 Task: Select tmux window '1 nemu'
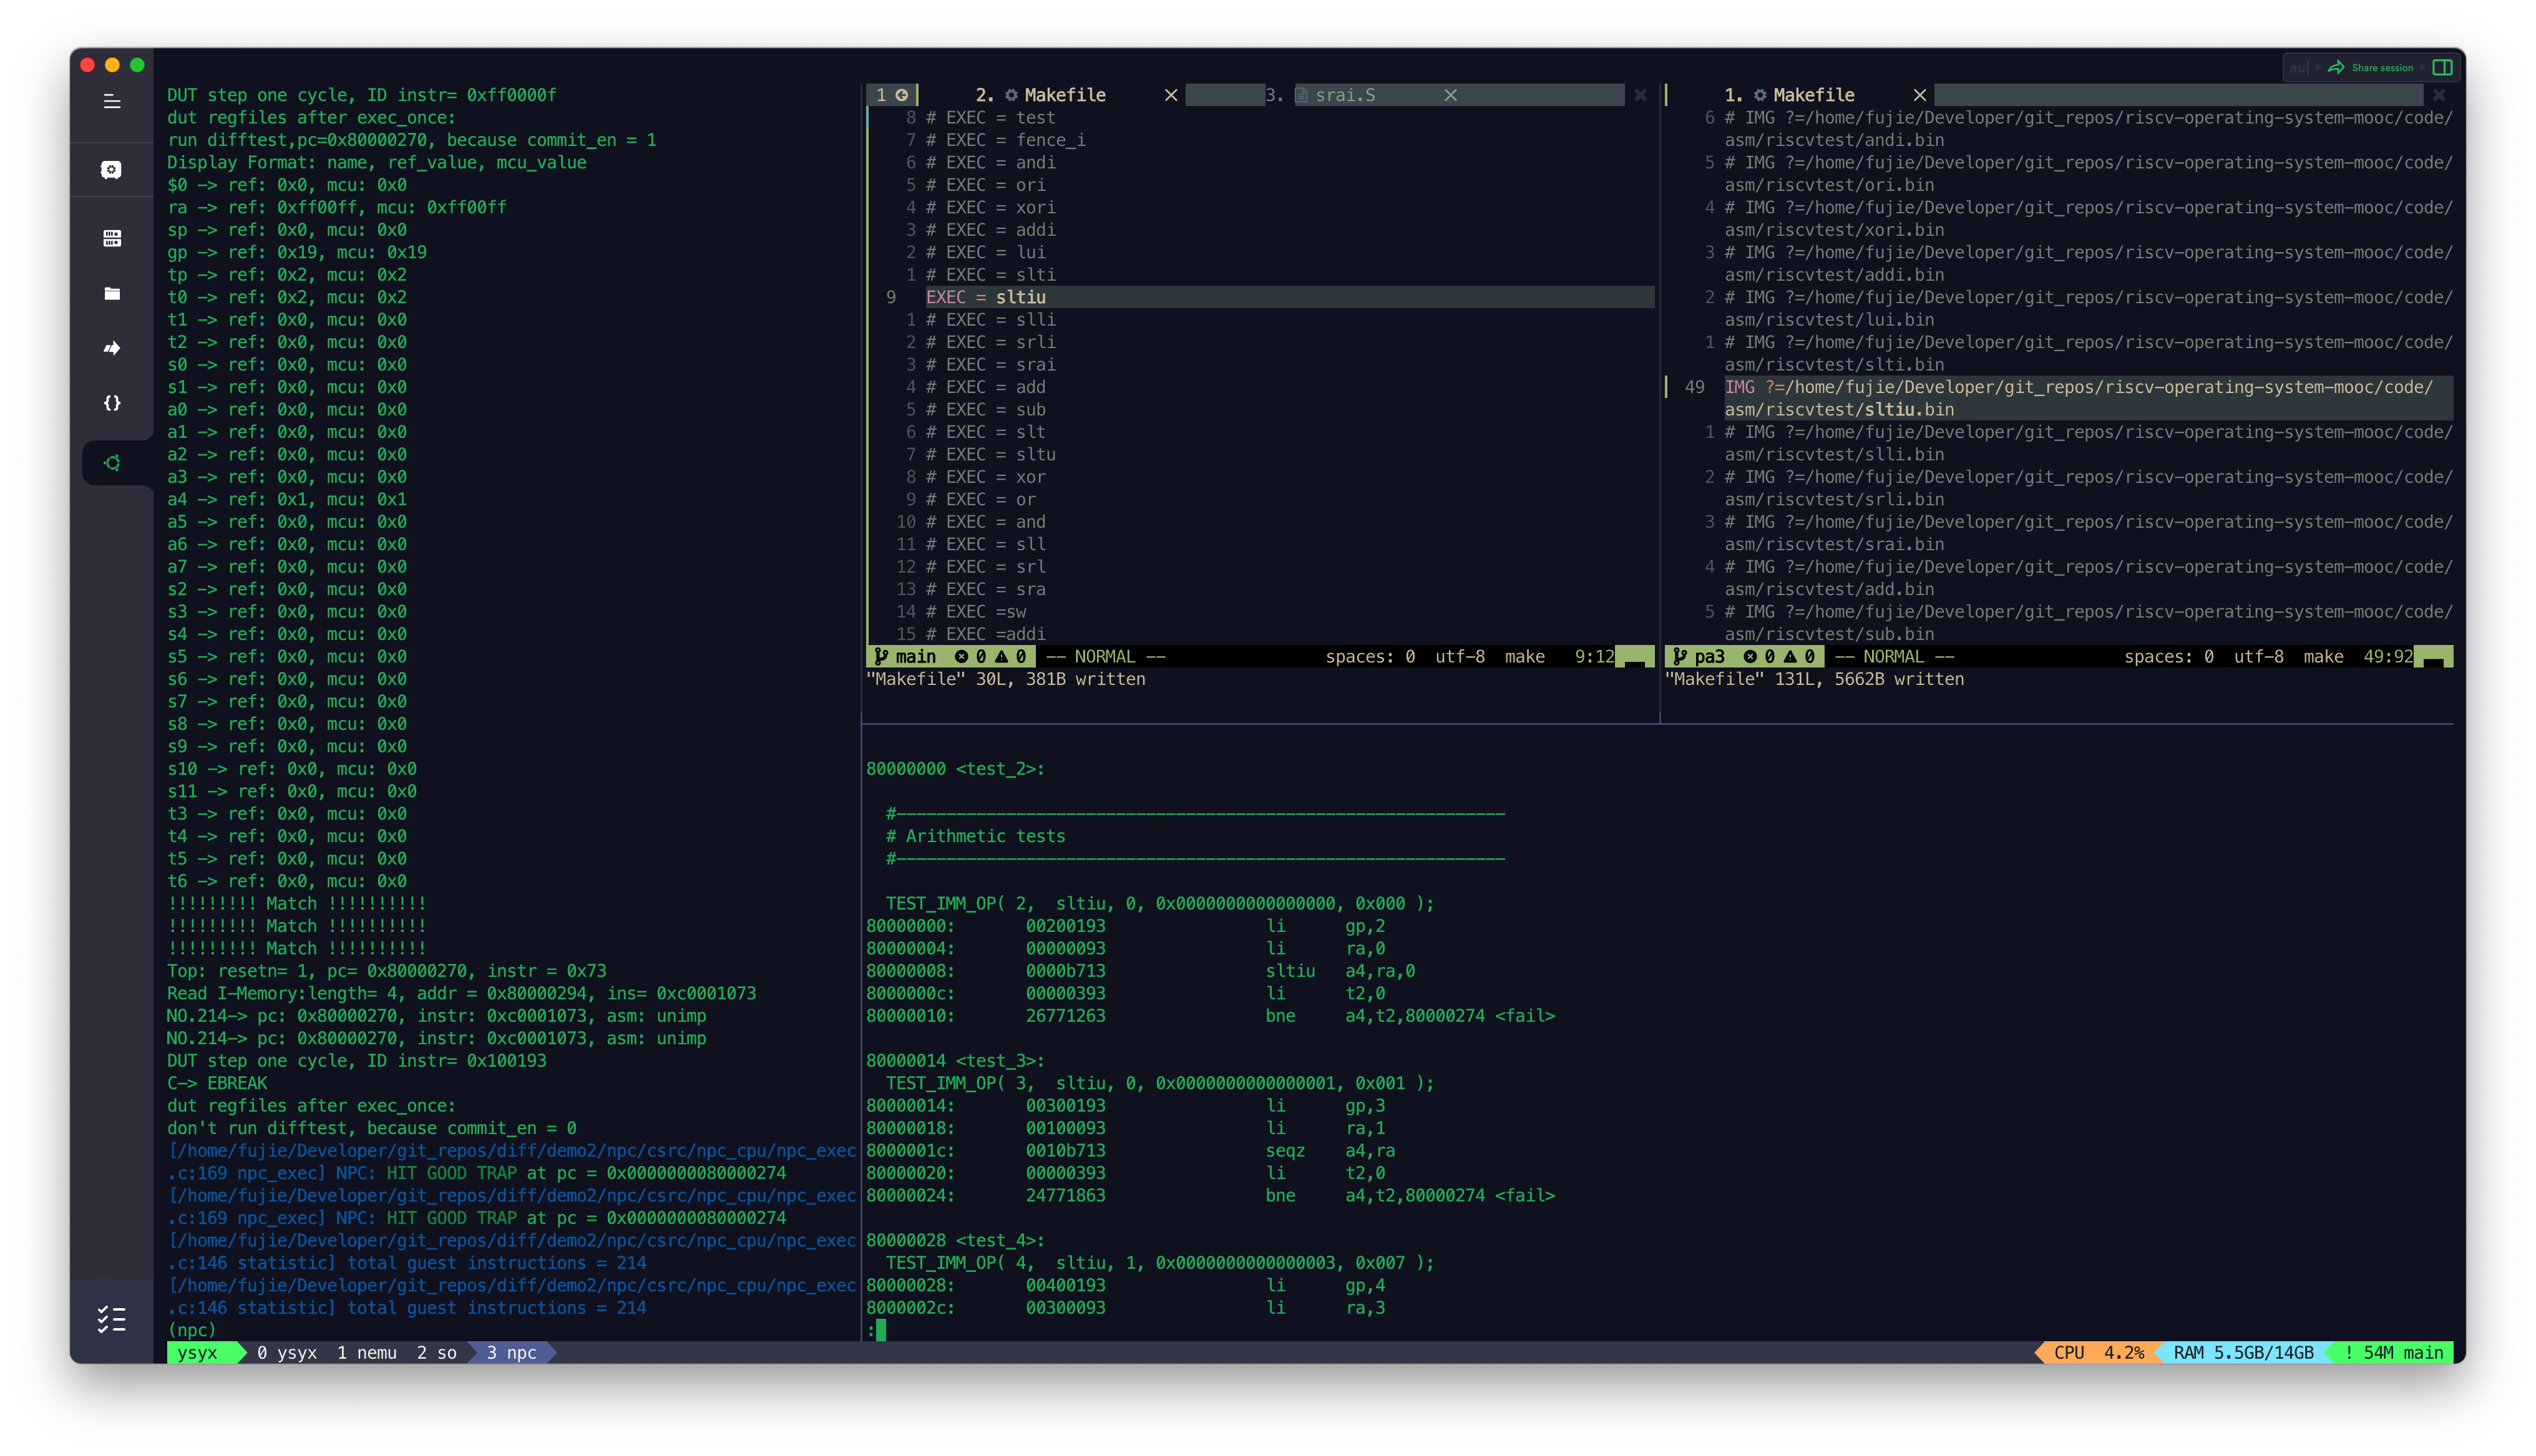tap(366, 1352)
